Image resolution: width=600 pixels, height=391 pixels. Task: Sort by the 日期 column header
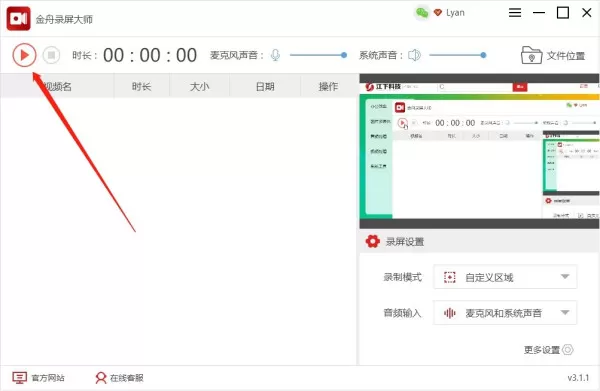265,86
